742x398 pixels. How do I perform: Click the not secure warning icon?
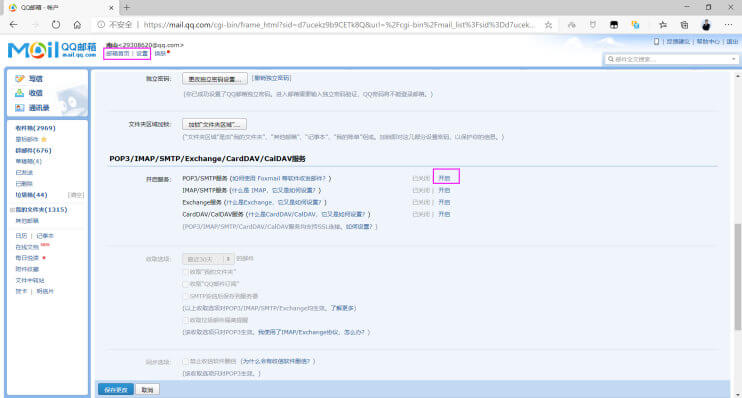pyautogui.click(x=101, y=25)
